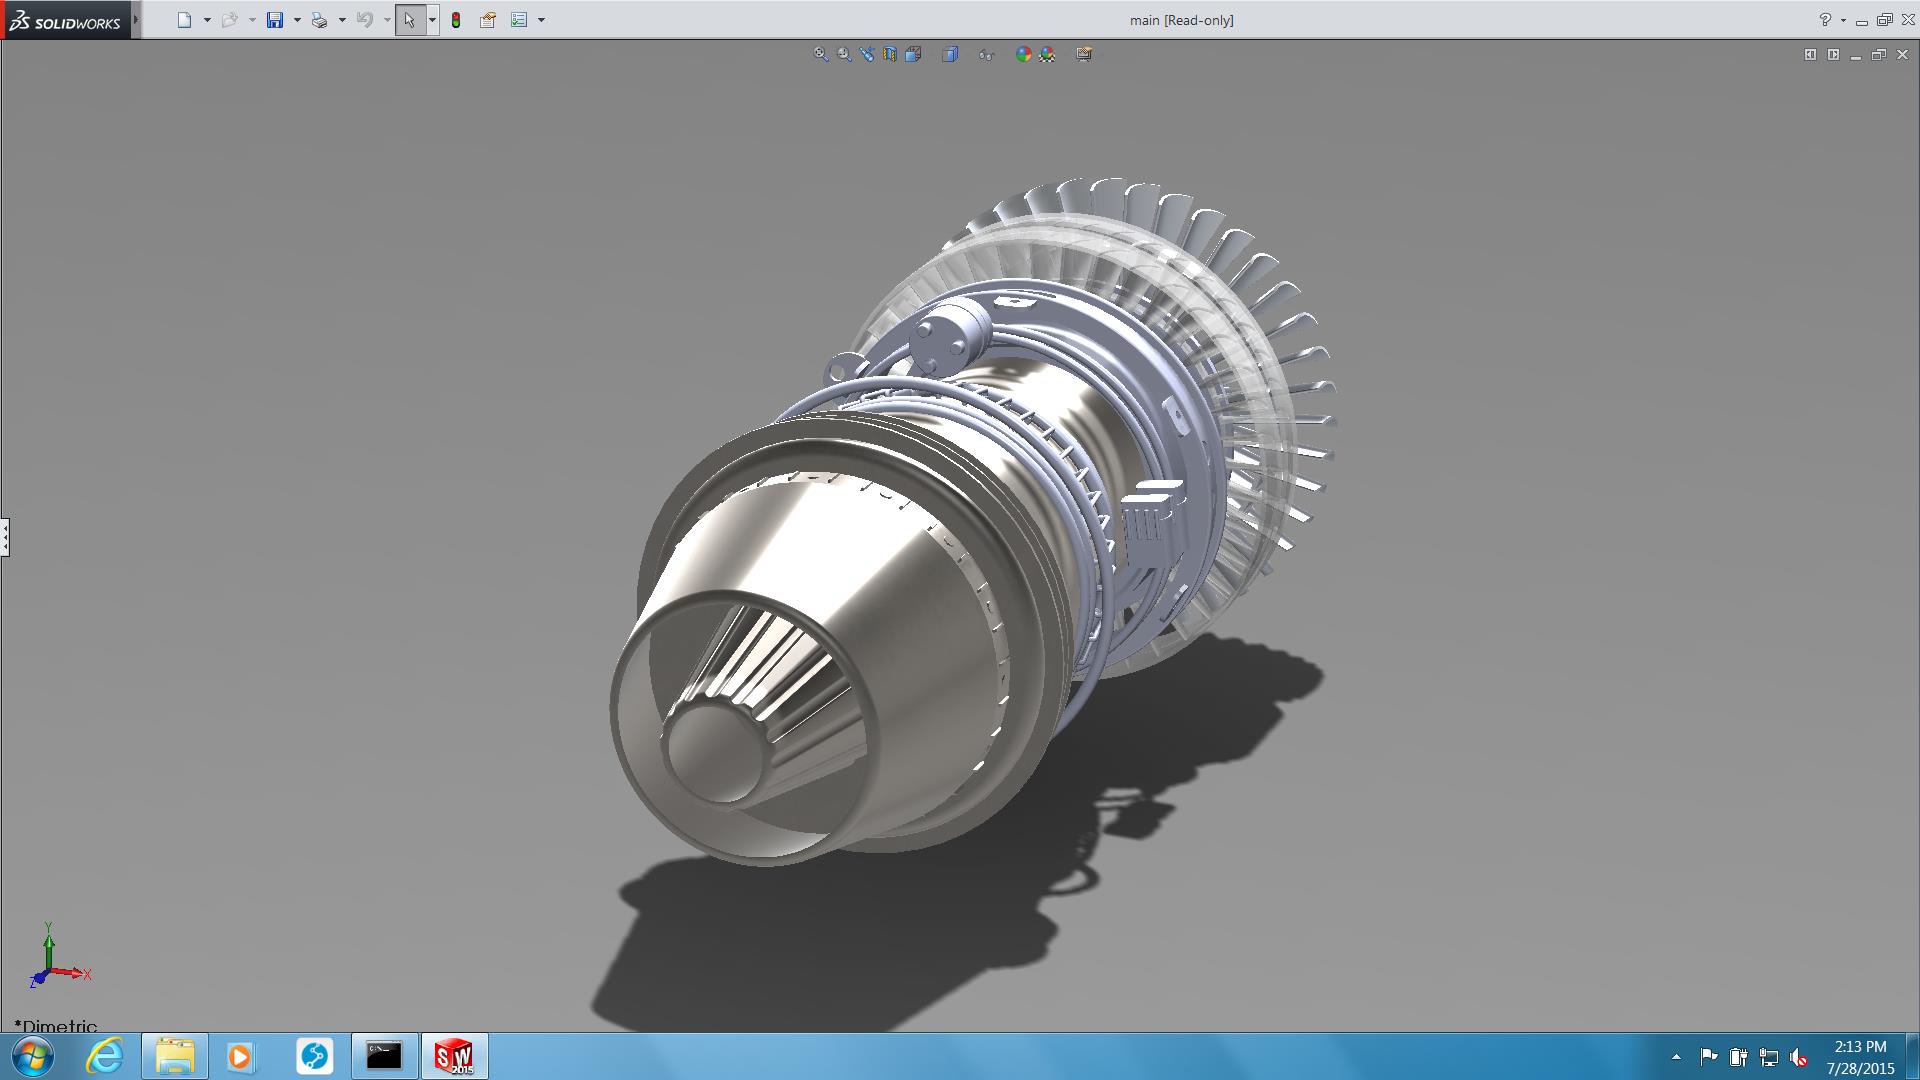Click the Rebuild traffic light icon
This screenshot has height=1080, width=1920.
click(x=456, y=20)
